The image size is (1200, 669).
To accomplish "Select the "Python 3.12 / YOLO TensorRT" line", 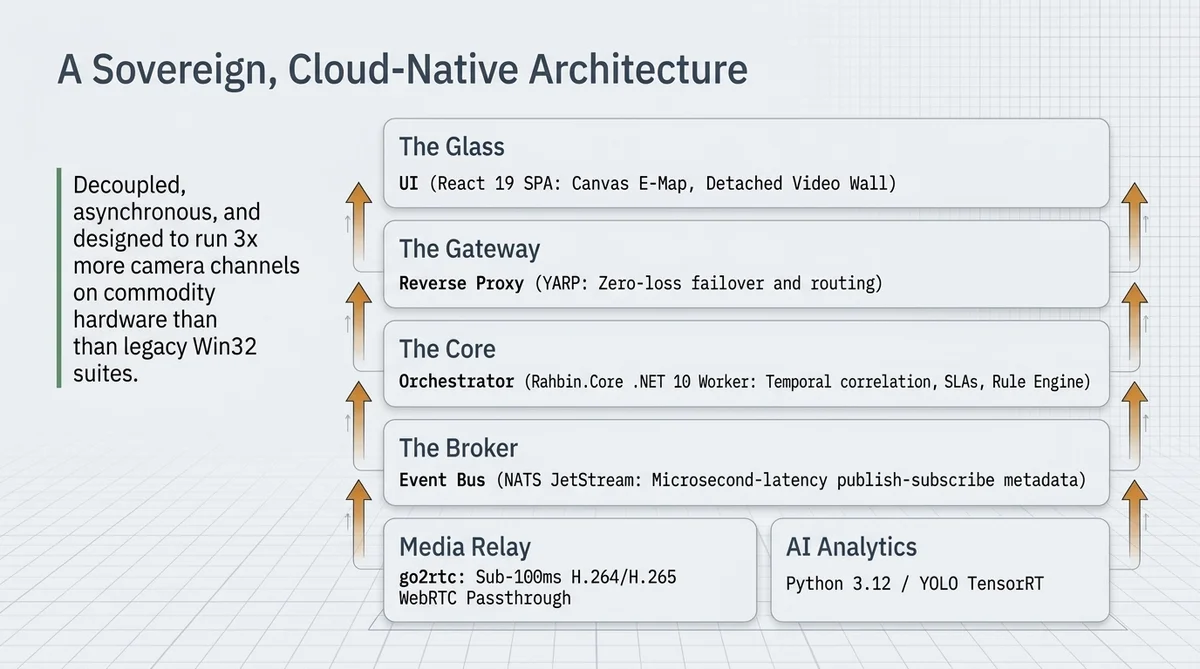I will [x=914, y=583].
